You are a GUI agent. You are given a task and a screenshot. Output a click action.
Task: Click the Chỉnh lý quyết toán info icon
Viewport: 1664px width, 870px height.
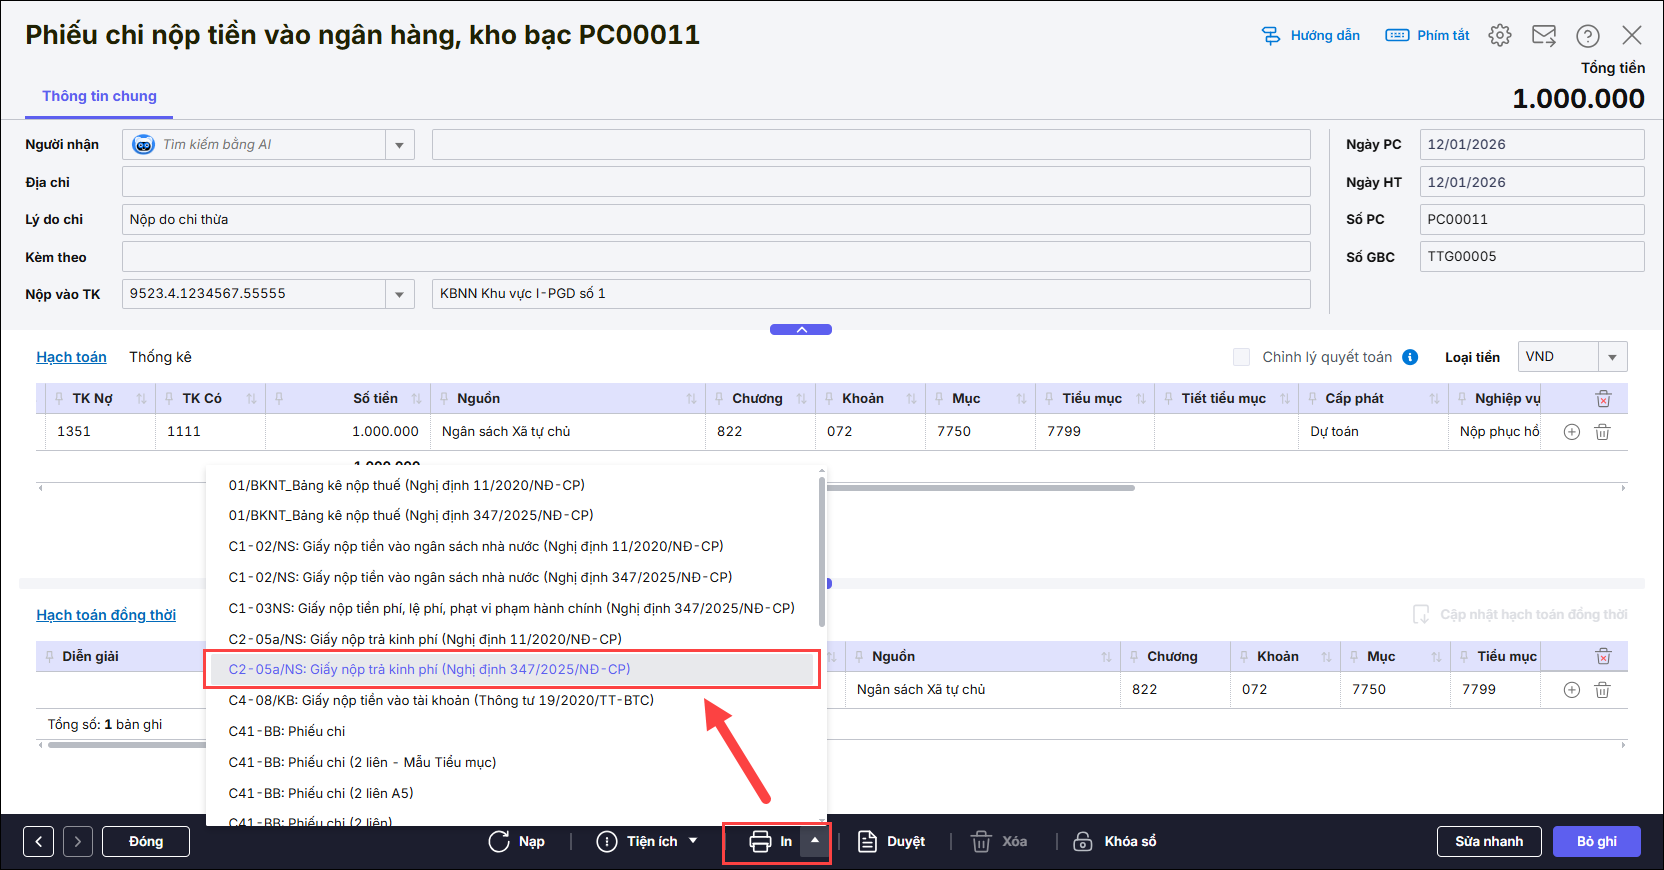(x=1410, y=357)
